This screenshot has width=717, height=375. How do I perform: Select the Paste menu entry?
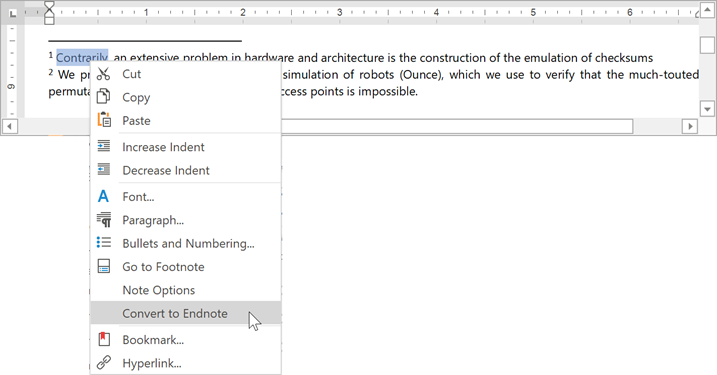click(x=186, y=121)
